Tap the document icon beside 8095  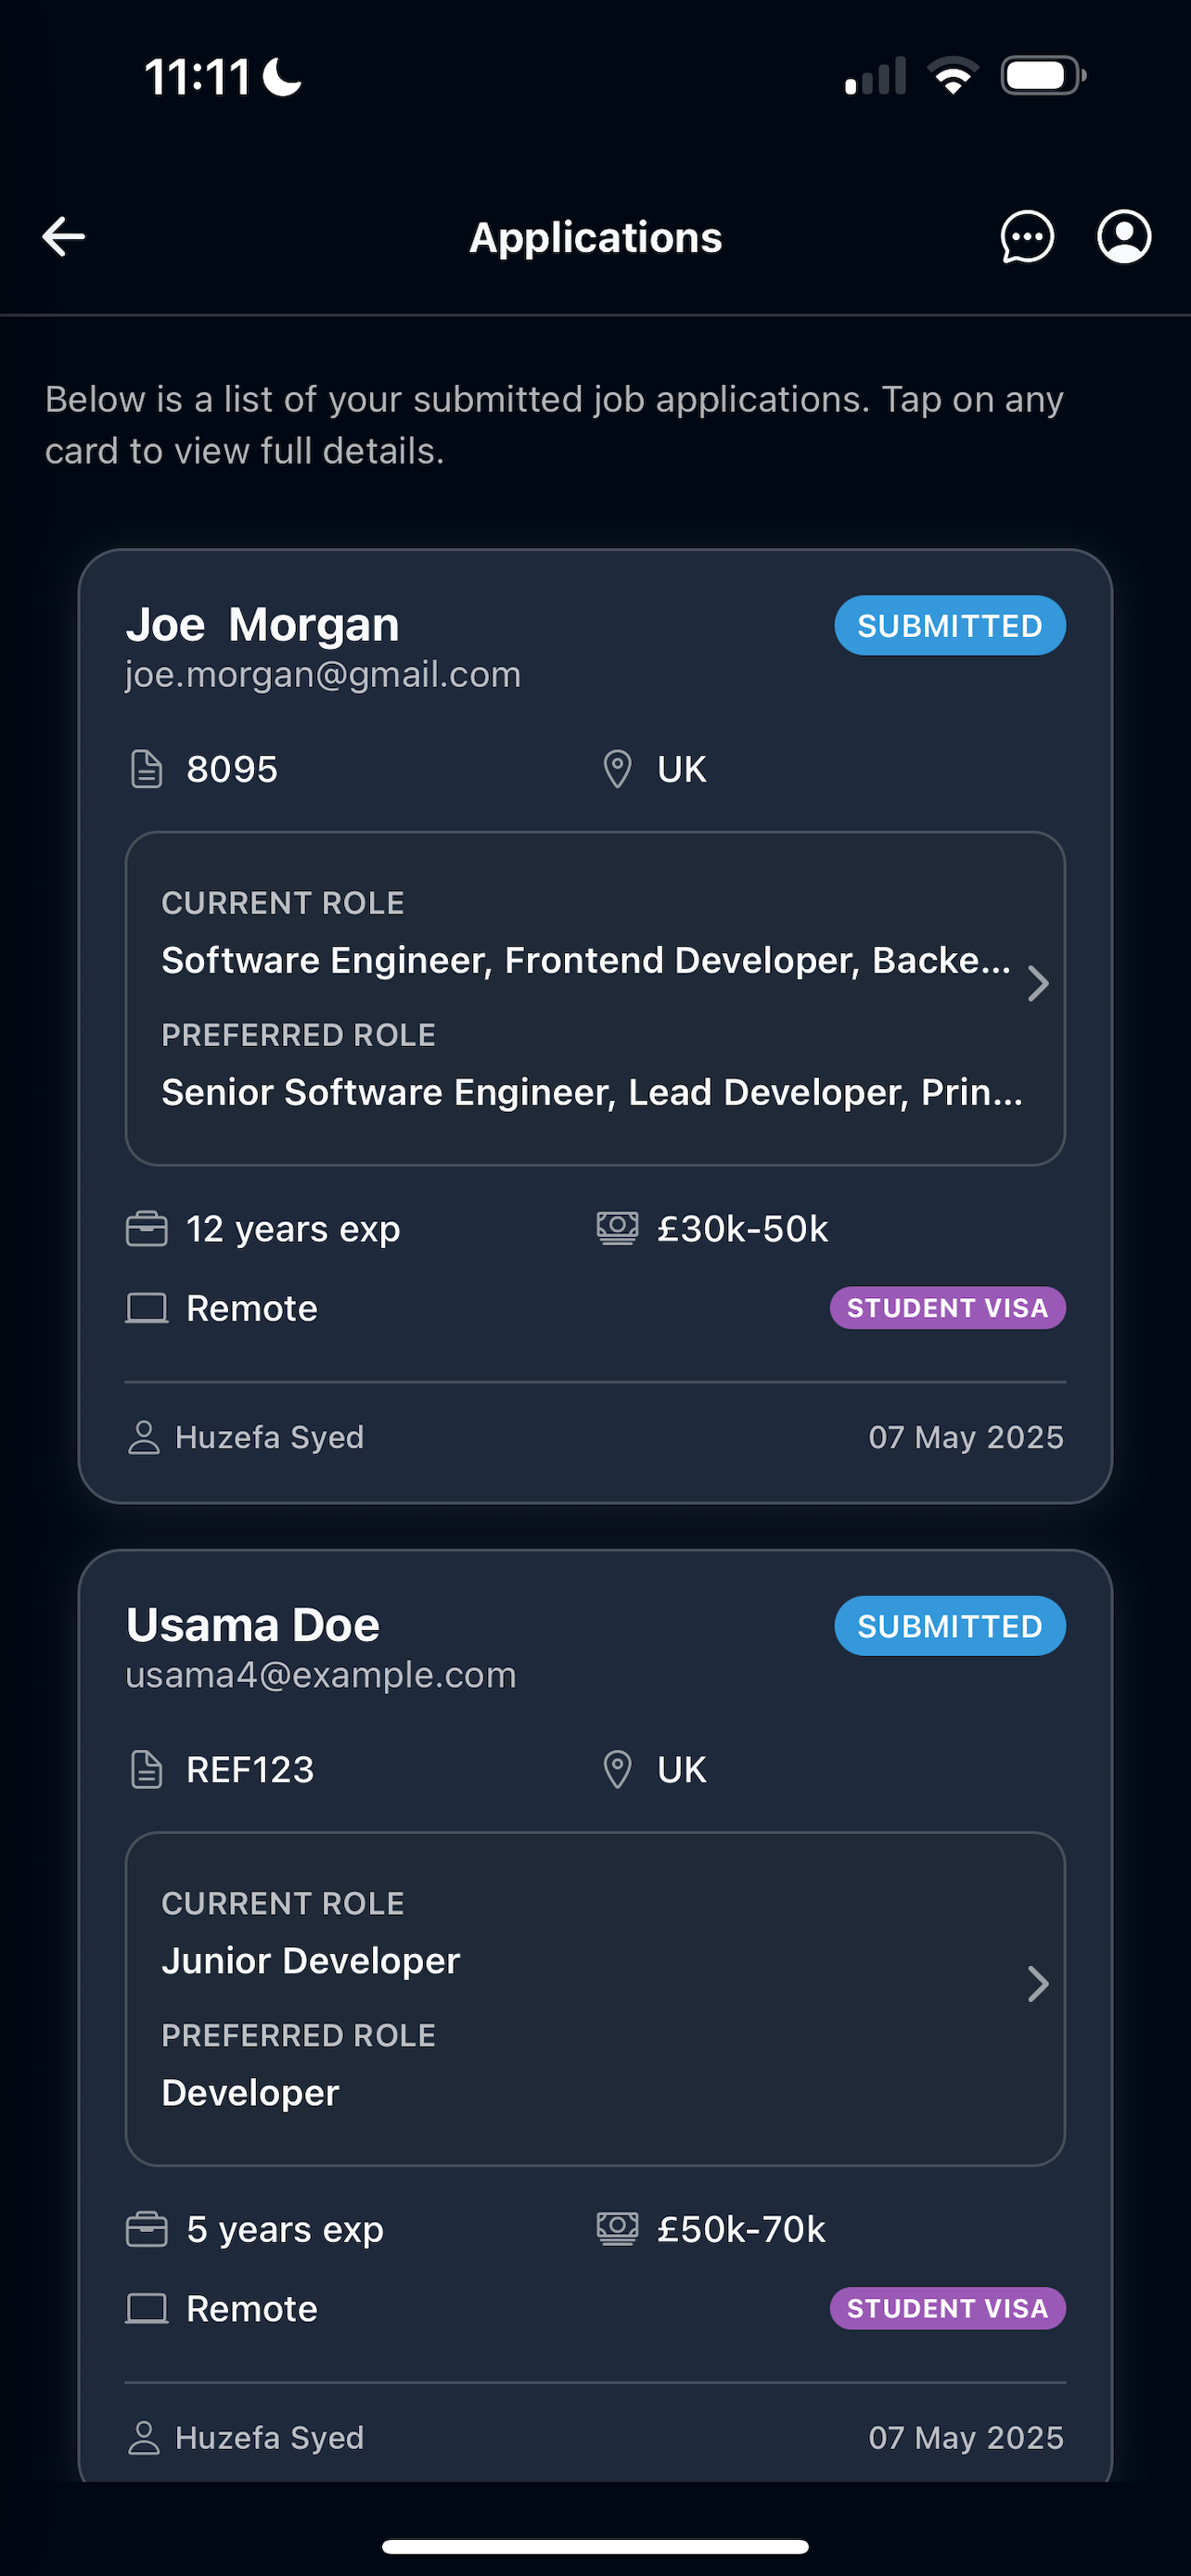pos(147,769)
